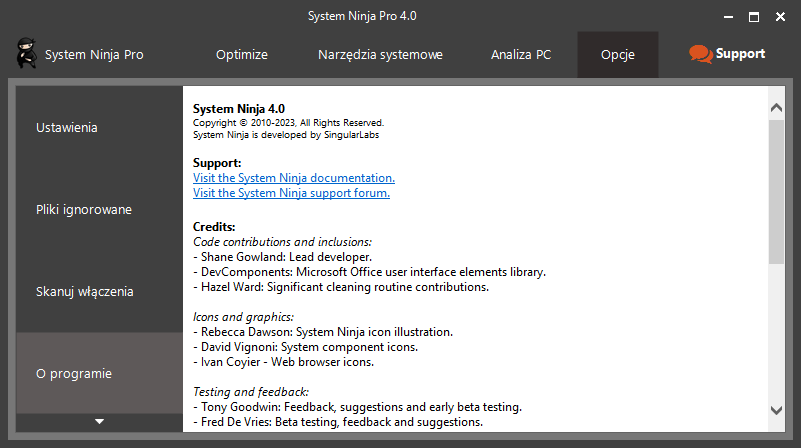Image resolution: width=801 pixels, height=448 pixels.
Task: Click the orange Support chat bubble icon
Action: pyautogui.click(x=700, y=54)
